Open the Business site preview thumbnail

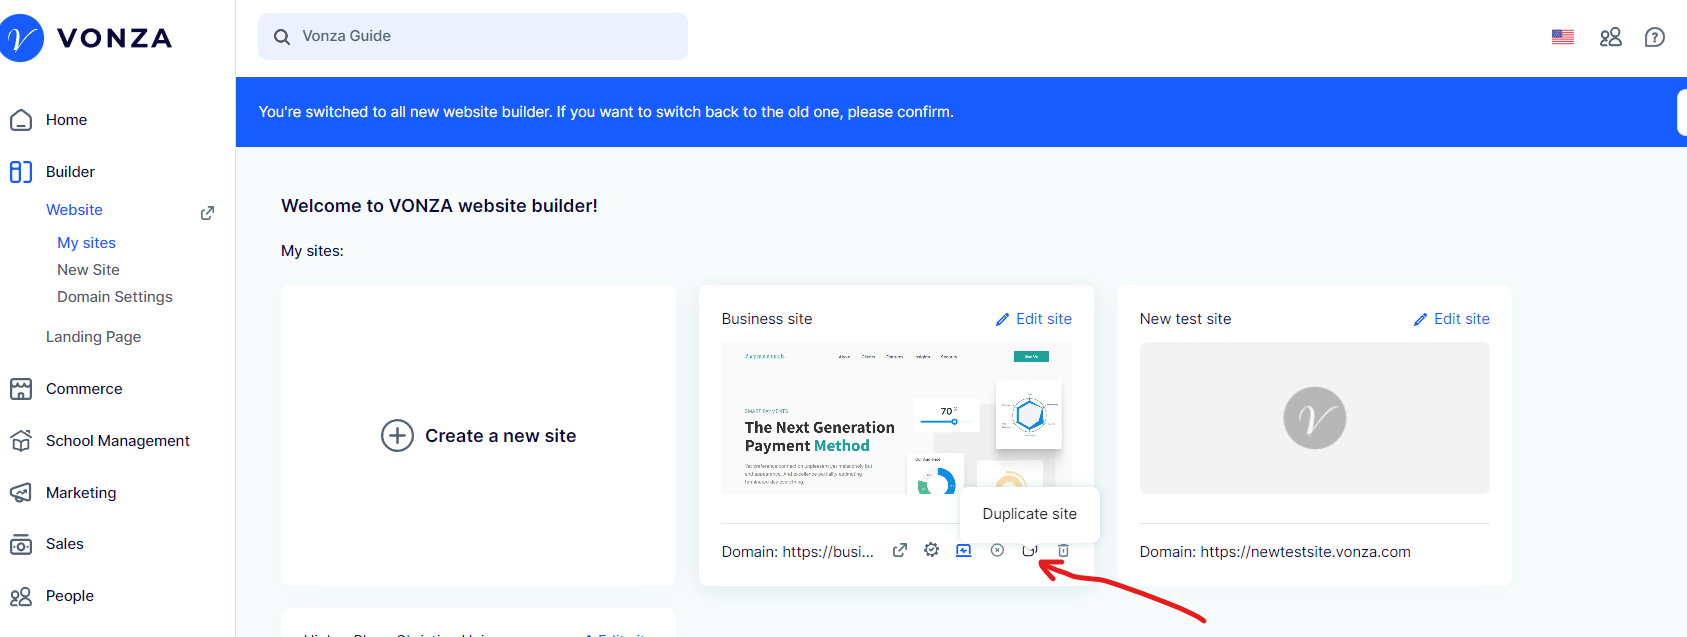pyautogui.click(x=897, y=418)
